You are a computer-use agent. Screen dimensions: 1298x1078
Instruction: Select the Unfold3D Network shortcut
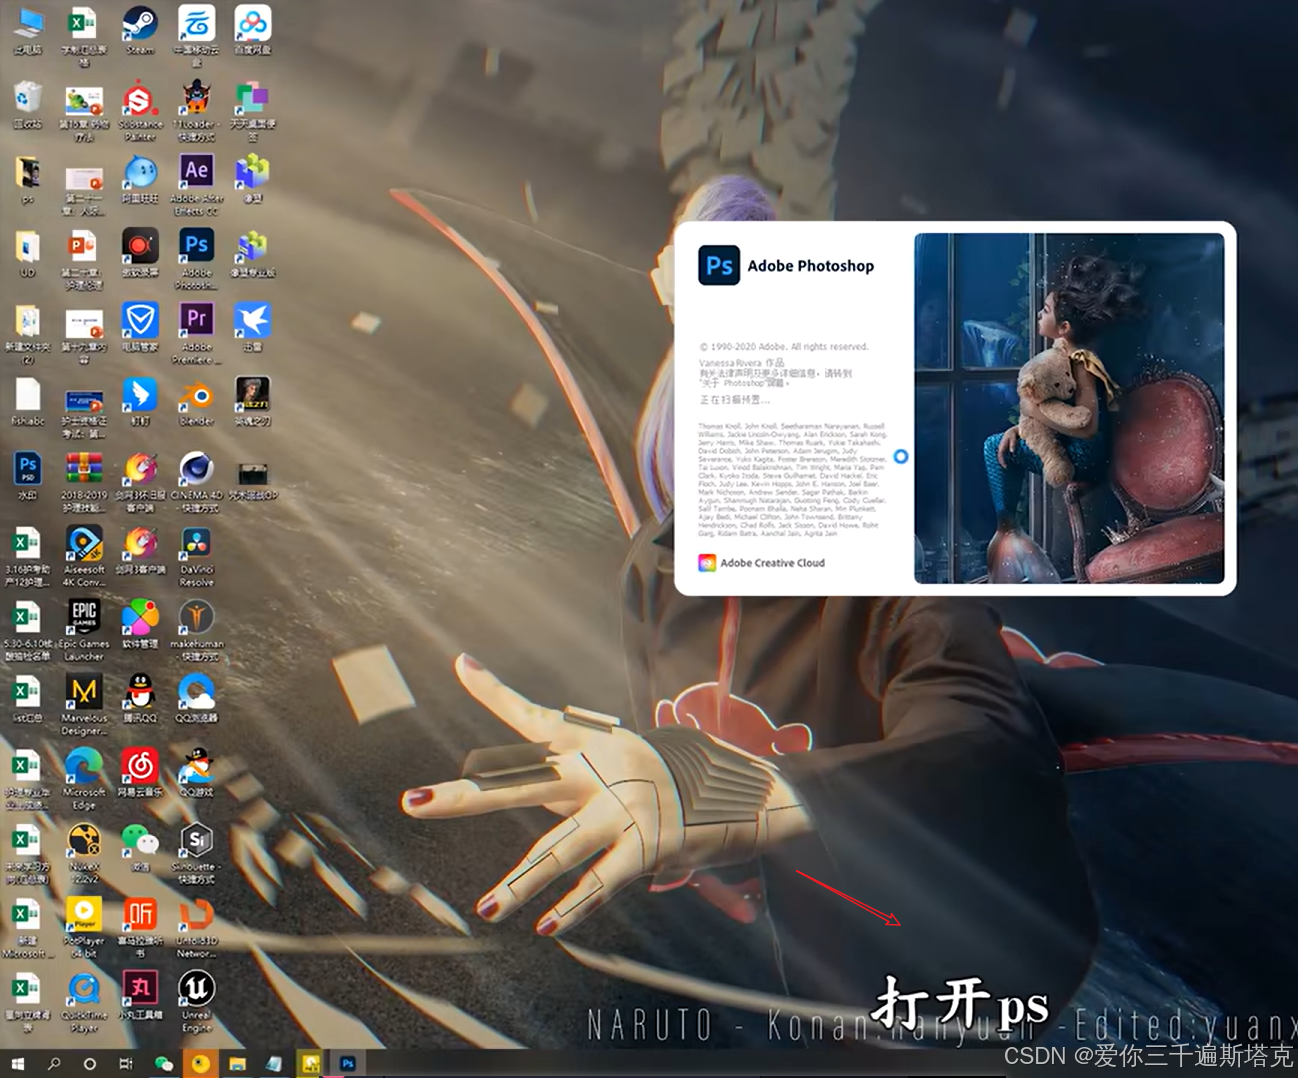[197, 926]
